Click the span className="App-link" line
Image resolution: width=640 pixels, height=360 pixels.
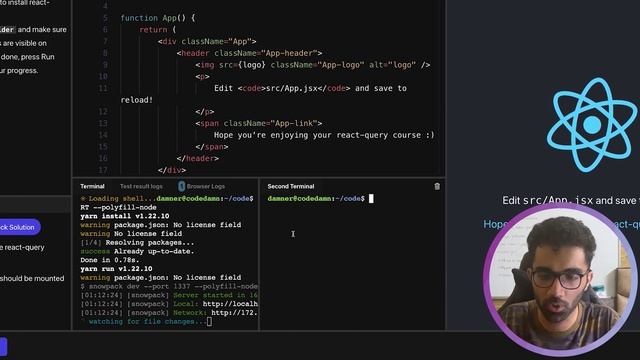click(259, 123)
